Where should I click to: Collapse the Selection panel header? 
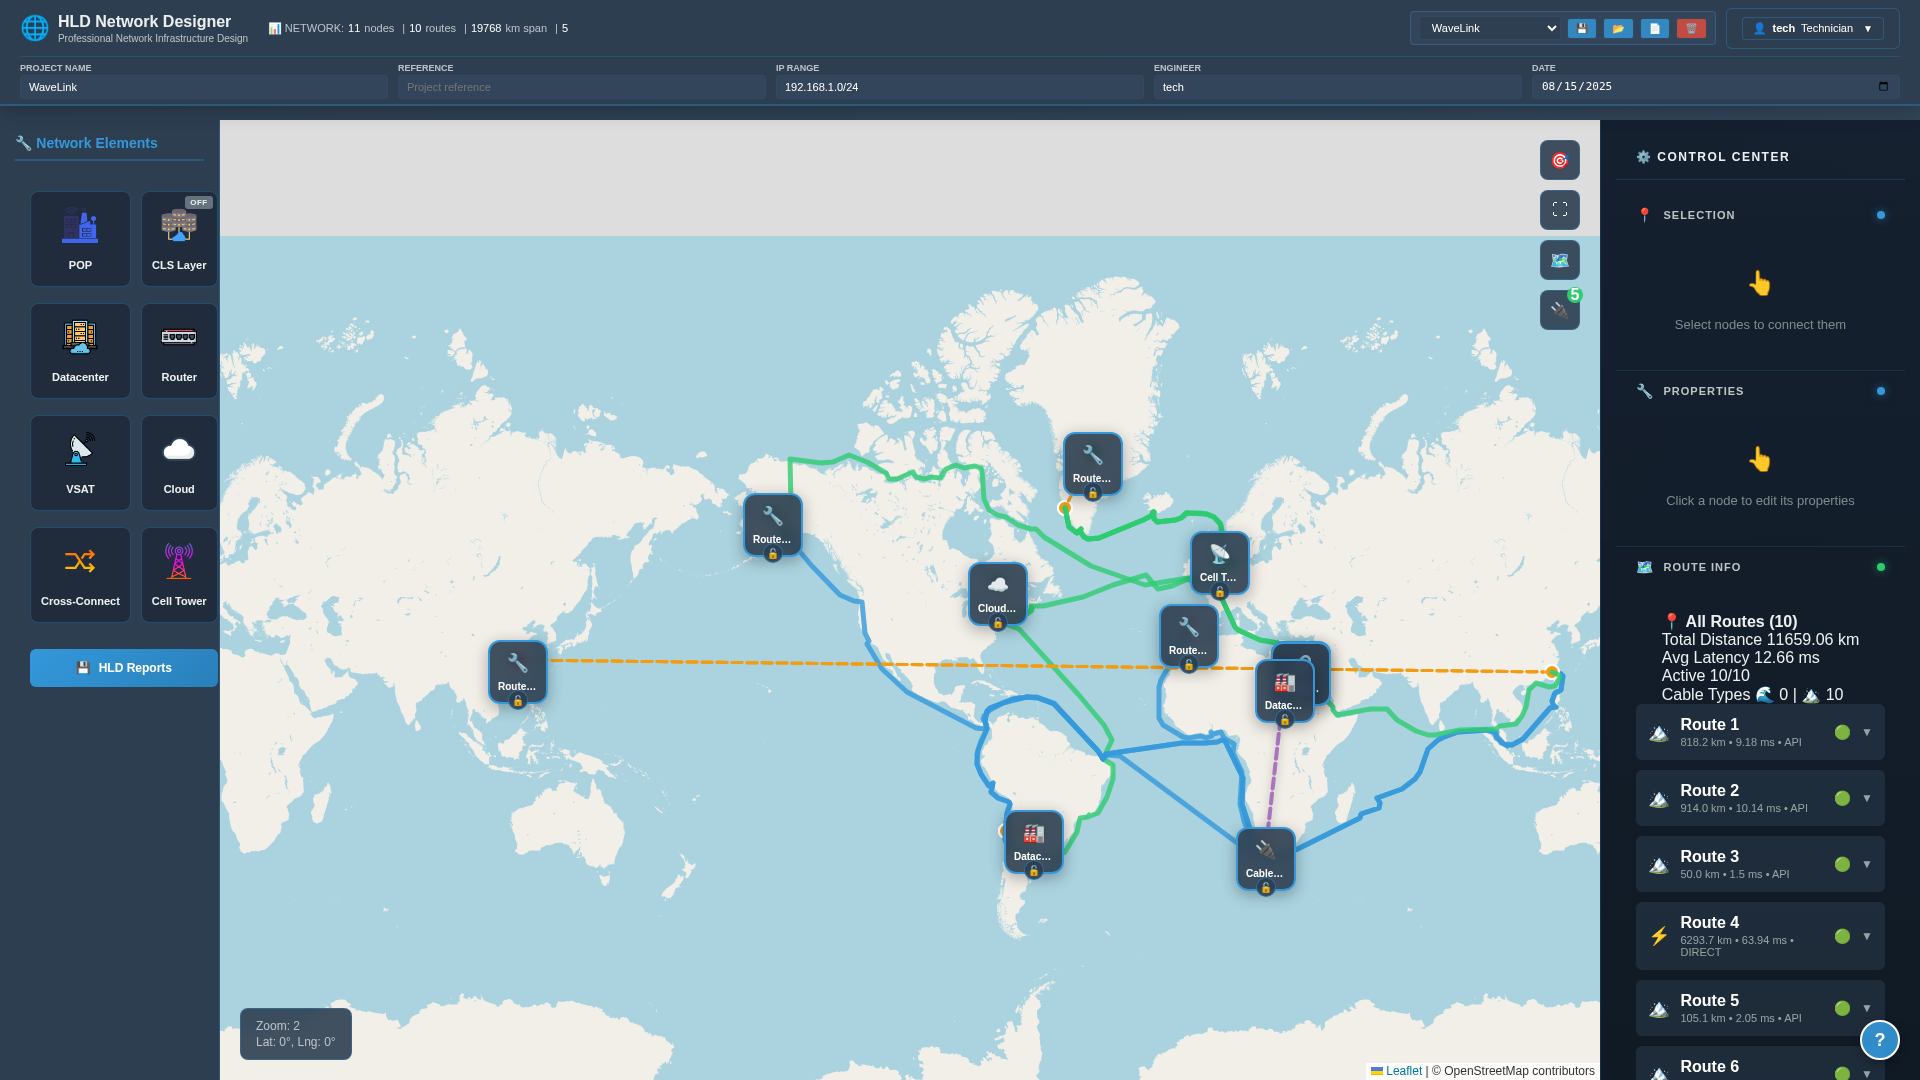(1760, 215)
